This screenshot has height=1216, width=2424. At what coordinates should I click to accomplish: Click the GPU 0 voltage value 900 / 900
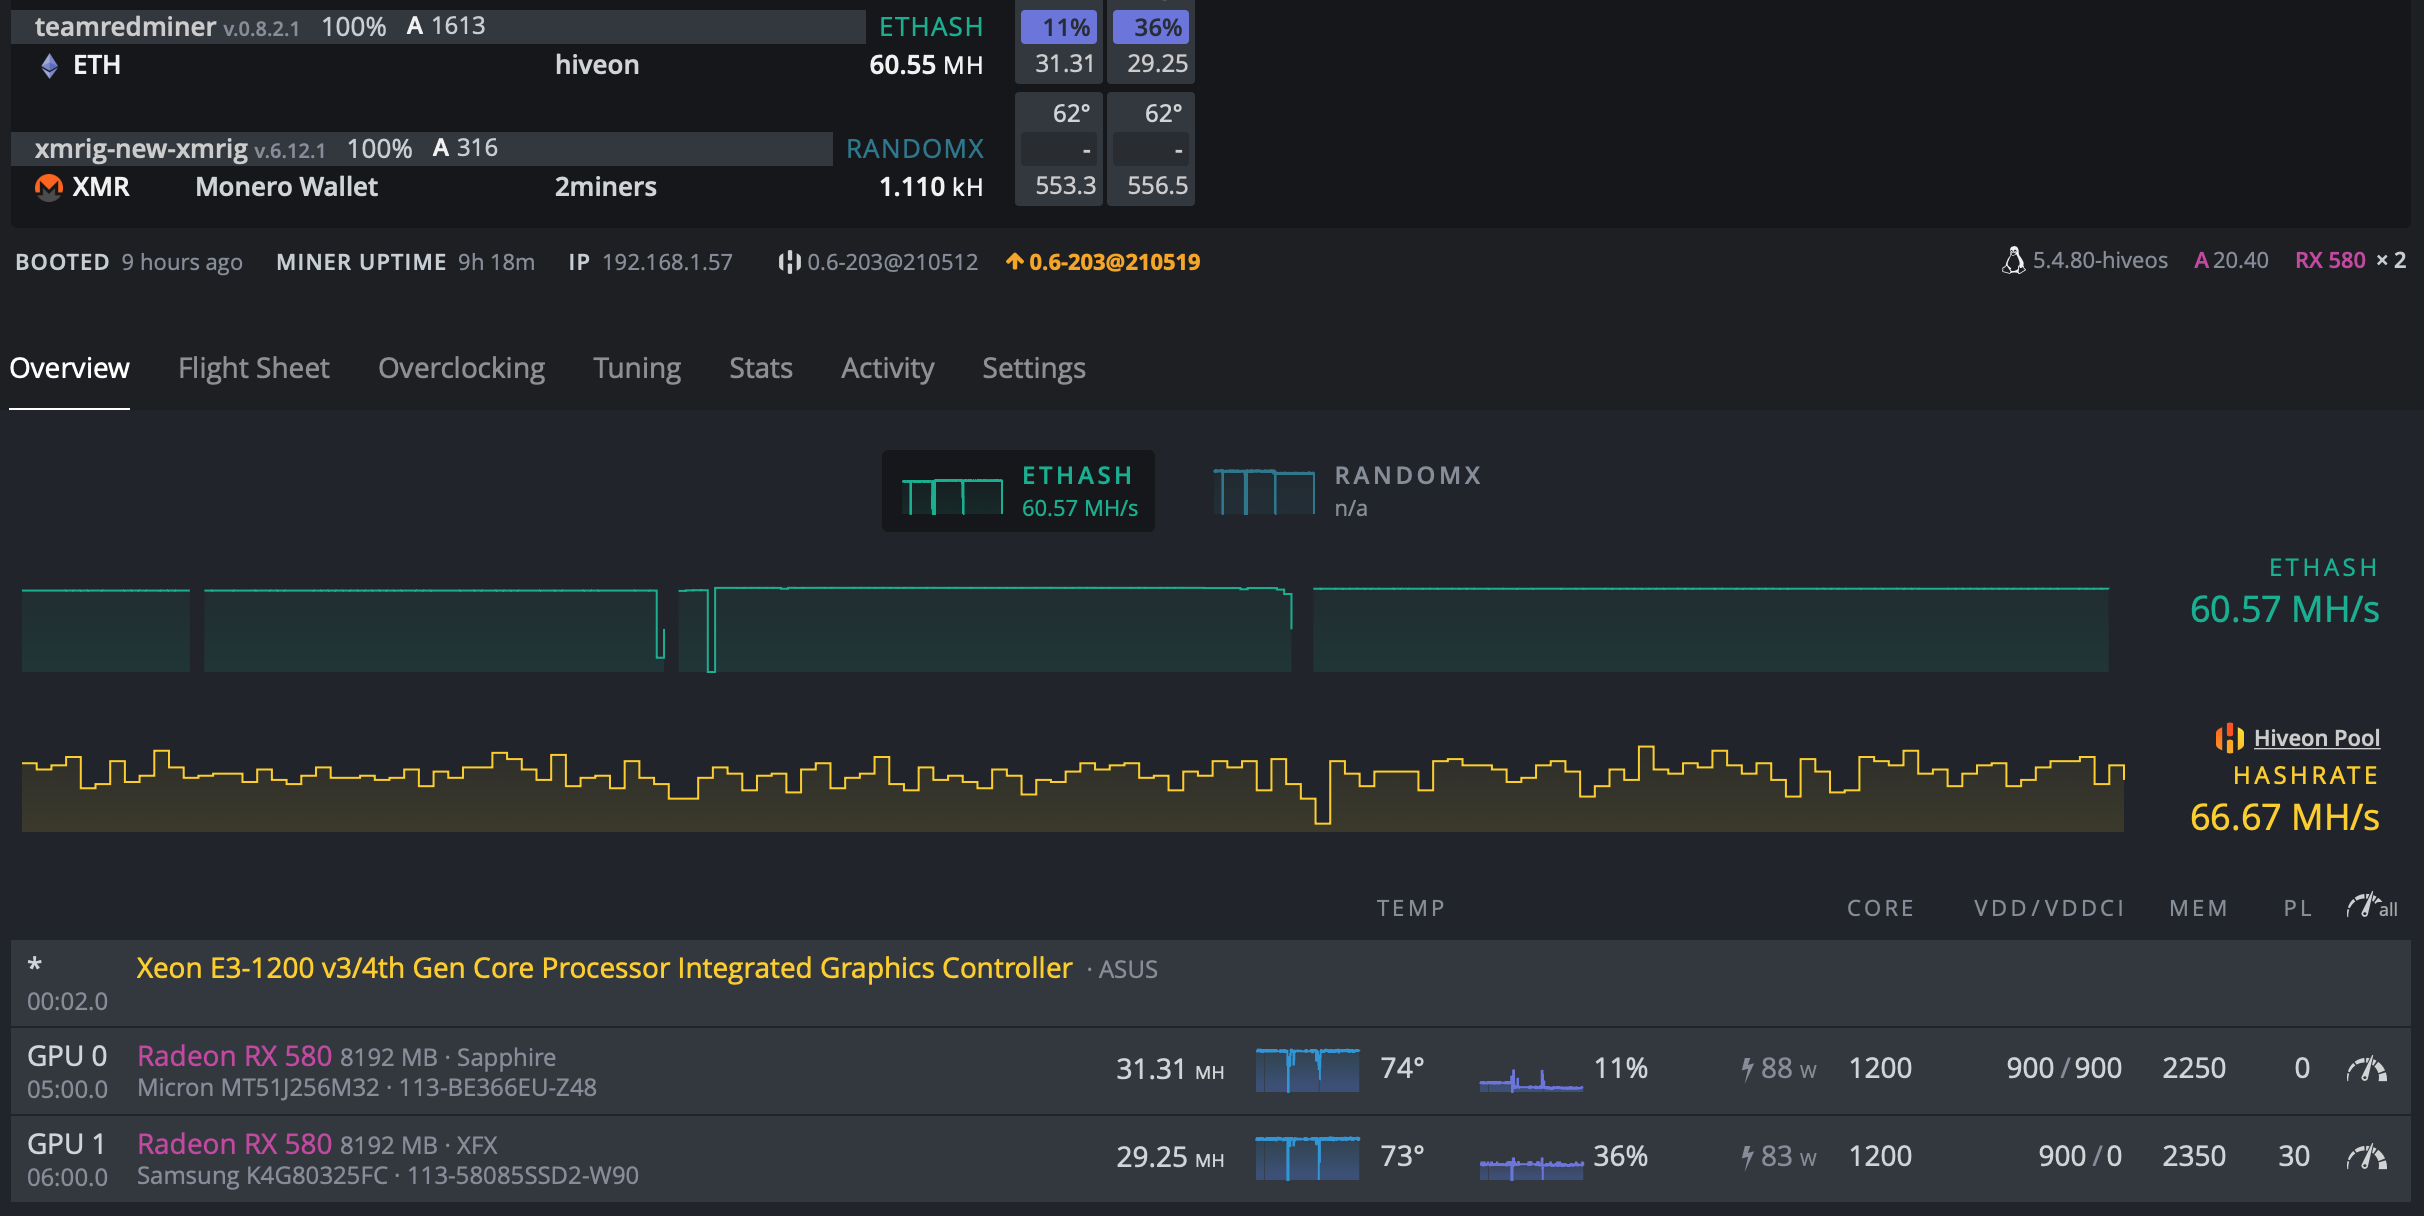click(2064, 1068)
